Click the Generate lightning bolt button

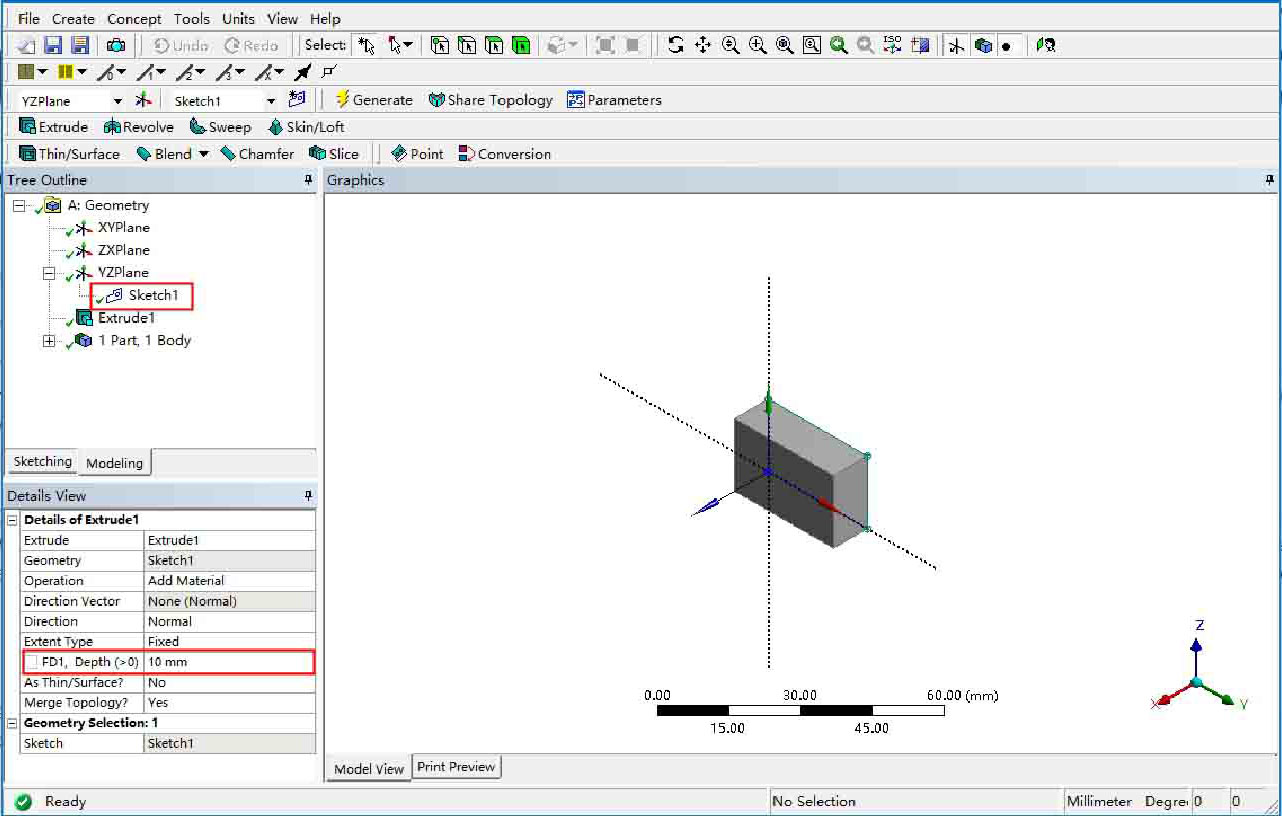pos(373,100)
